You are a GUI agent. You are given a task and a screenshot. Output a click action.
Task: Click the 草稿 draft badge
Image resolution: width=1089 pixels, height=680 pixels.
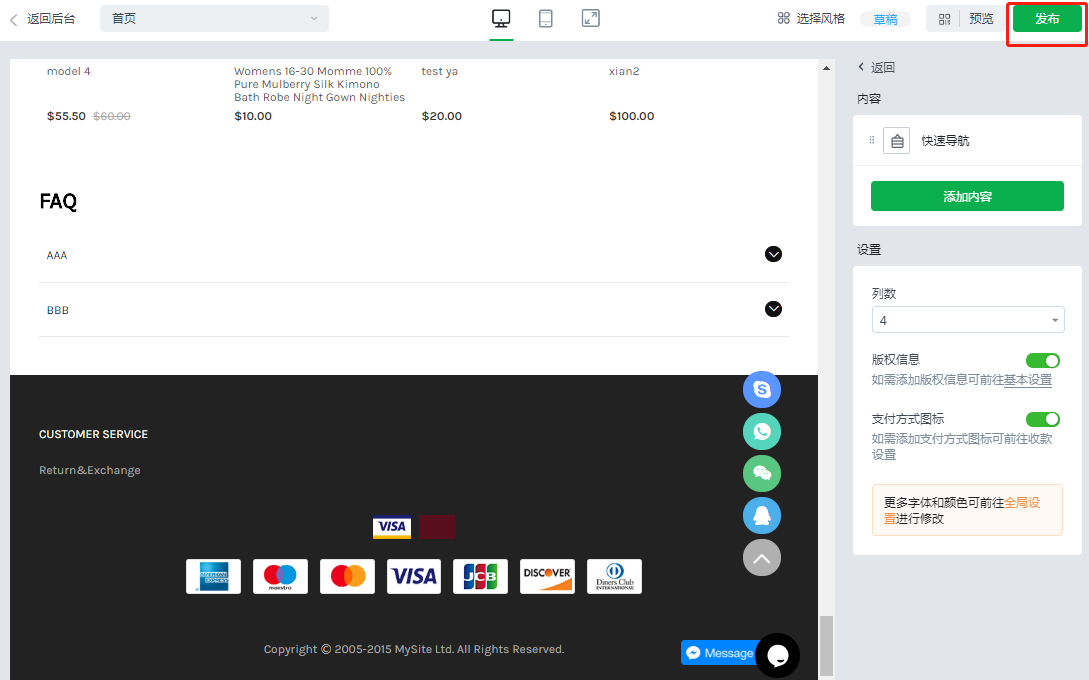(886, 19)
